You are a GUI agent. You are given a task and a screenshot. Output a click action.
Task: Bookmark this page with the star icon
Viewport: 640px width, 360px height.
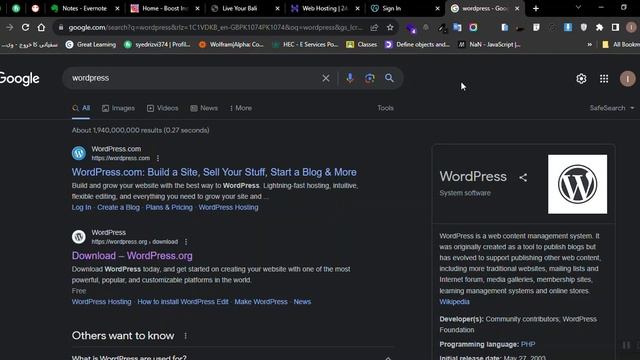click(x=390, y=27)
